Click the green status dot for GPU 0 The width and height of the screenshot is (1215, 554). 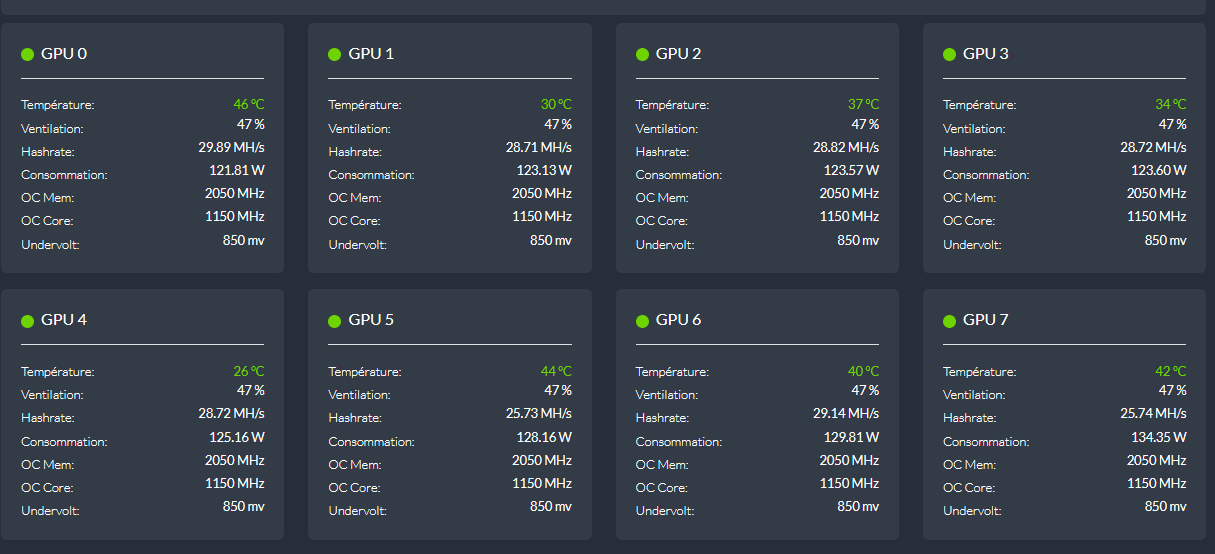click(x=28, y=54)
